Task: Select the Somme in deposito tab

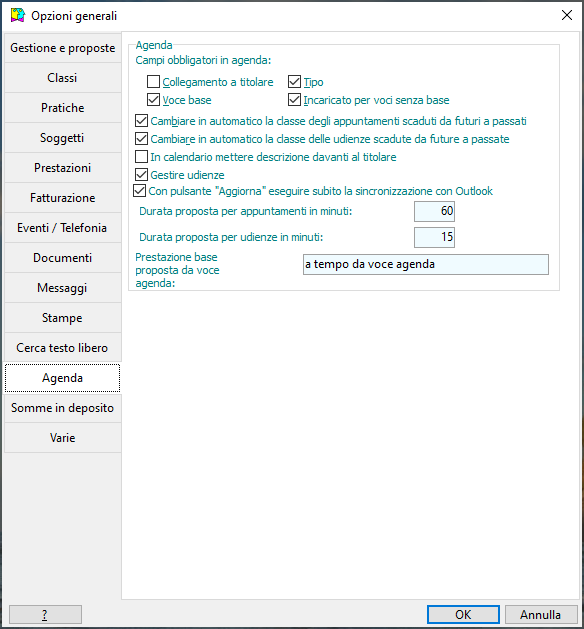Action: coord(63,408)
